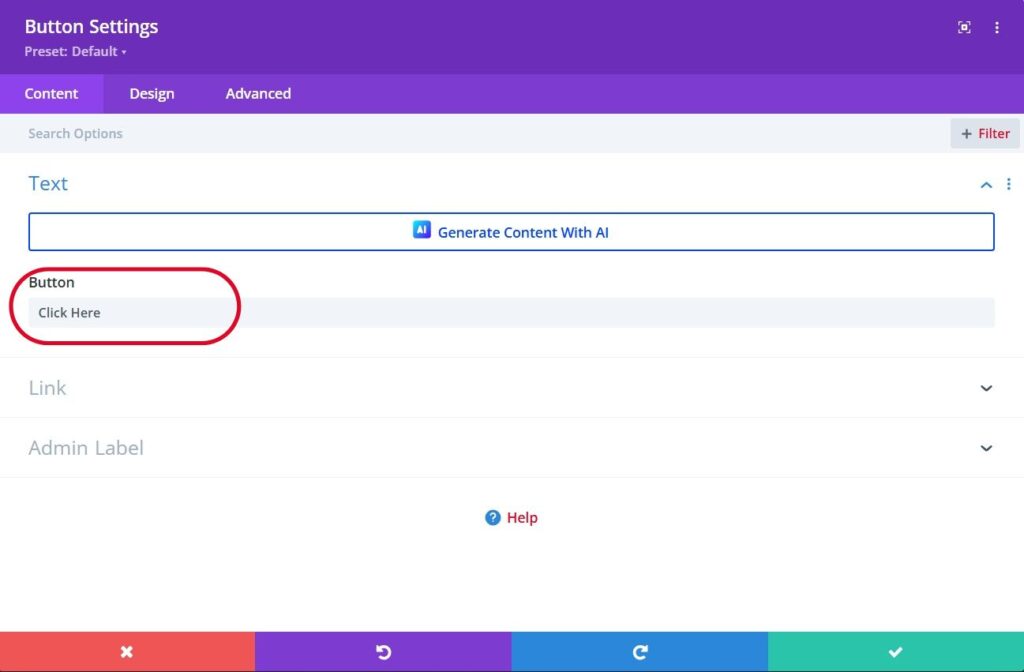Undo the last change

coord(383,652)
